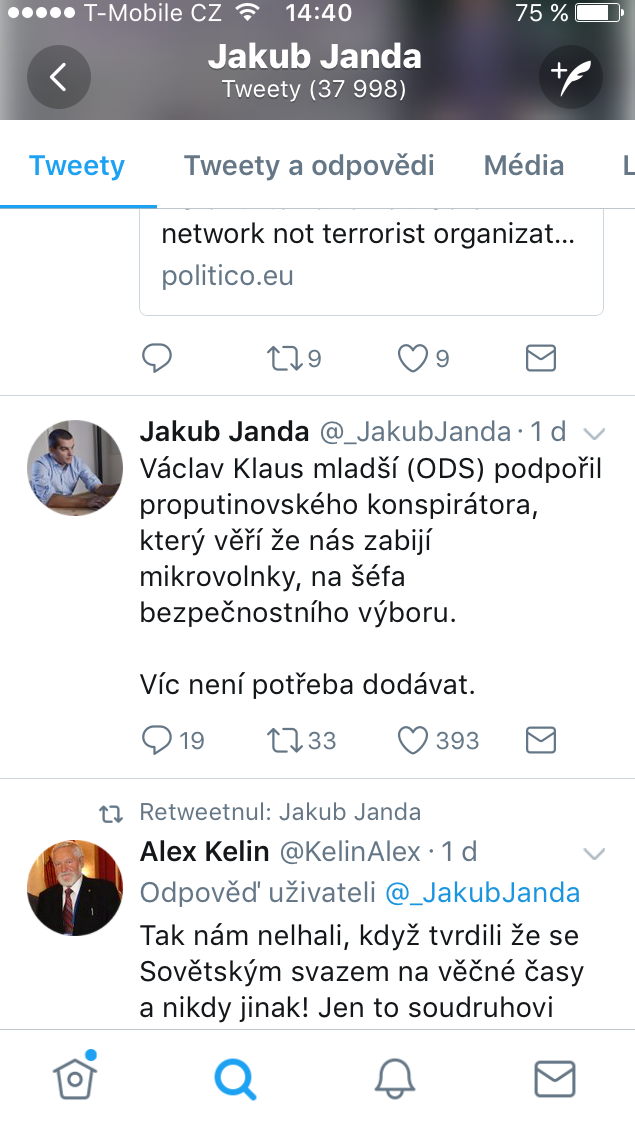Tap Alex Kelin's profile picture
635x1128 pixels.
coord(74,887)
